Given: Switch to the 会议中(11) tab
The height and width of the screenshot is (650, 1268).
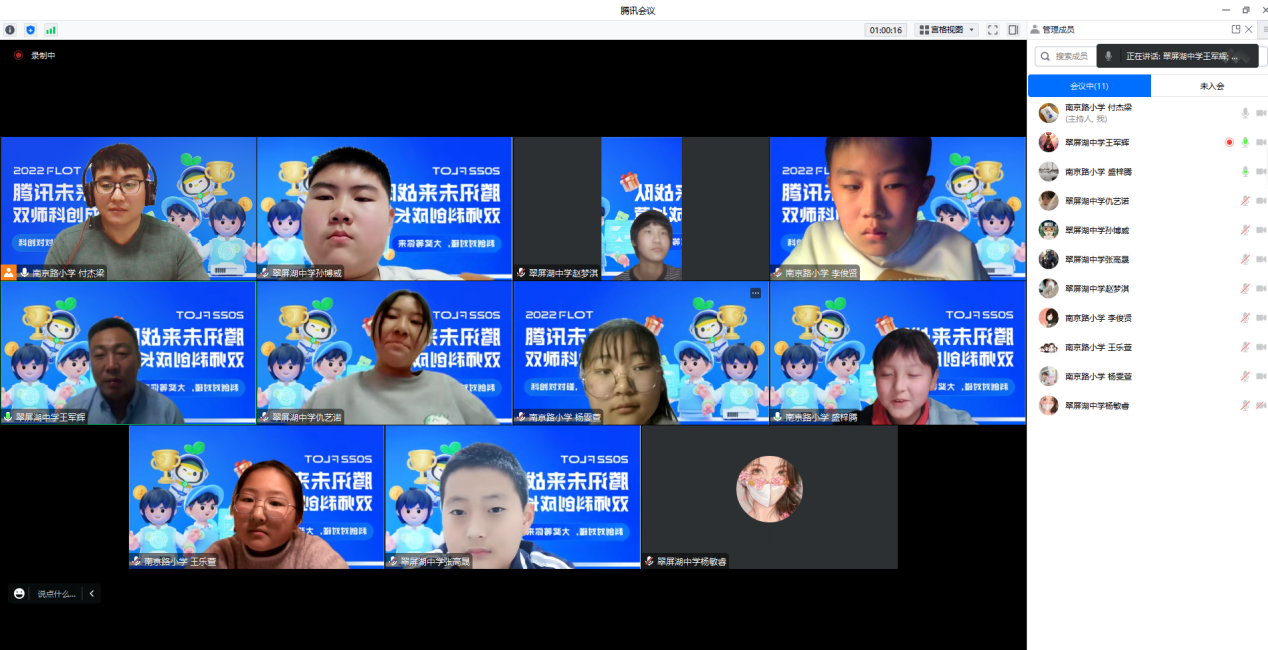Looking at the screenshot, I should pyautogui.click(x=1089, y=86).
